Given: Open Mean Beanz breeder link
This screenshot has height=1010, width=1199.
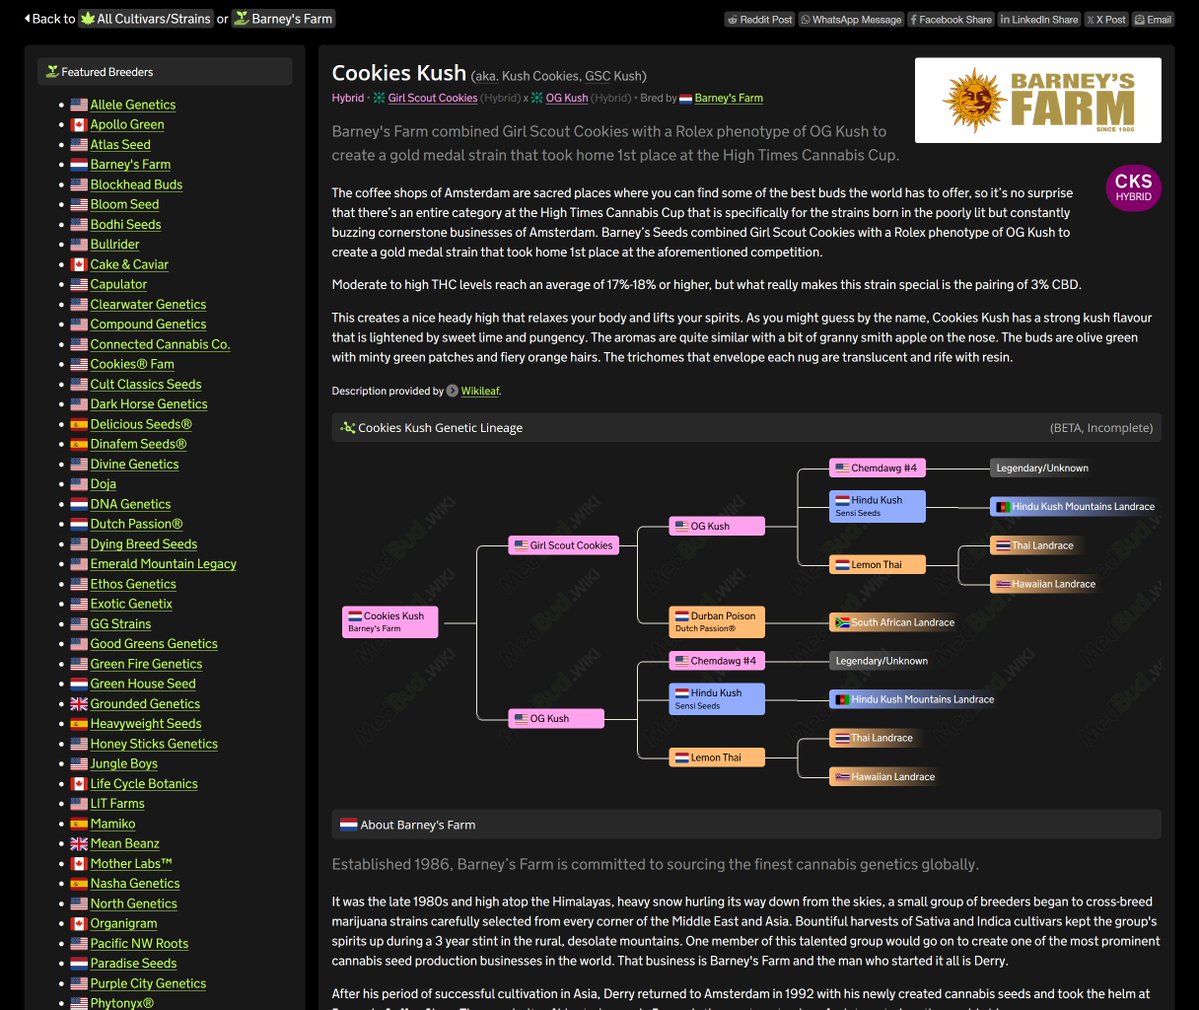Looking at the screenshot, I should click(x=125, y=843).
